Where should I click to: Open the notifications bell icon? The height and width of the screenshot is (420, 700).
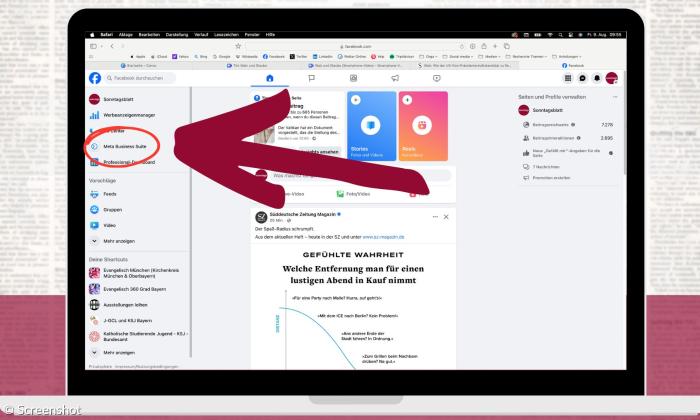coord(597,78)
